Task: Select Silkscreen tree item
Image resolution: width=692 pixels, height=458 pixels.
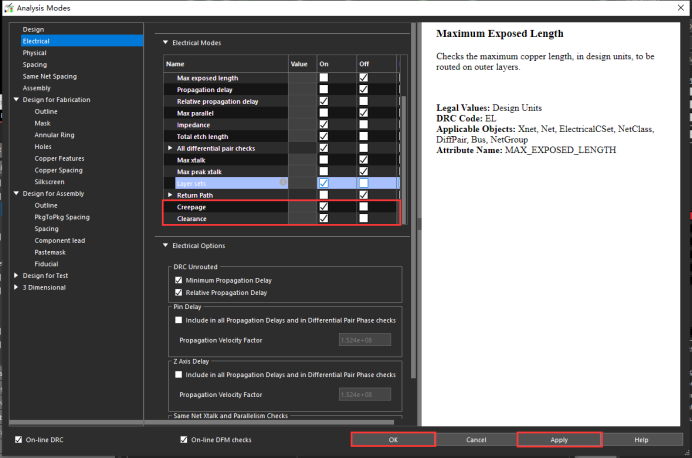Action: 49,182
